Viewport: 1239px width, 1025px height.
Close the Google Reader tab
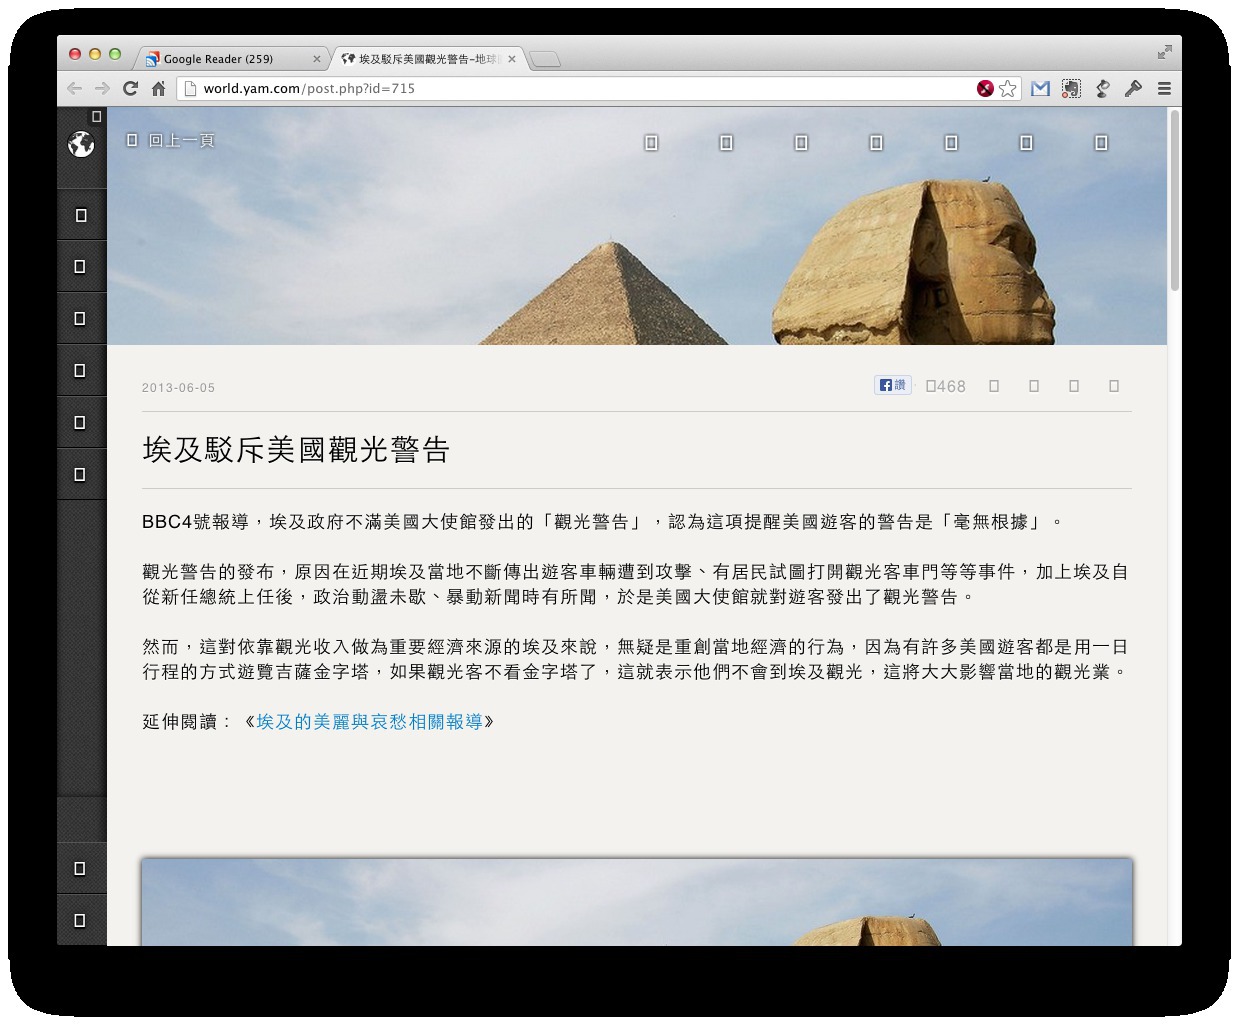click(x=317, y=59)
